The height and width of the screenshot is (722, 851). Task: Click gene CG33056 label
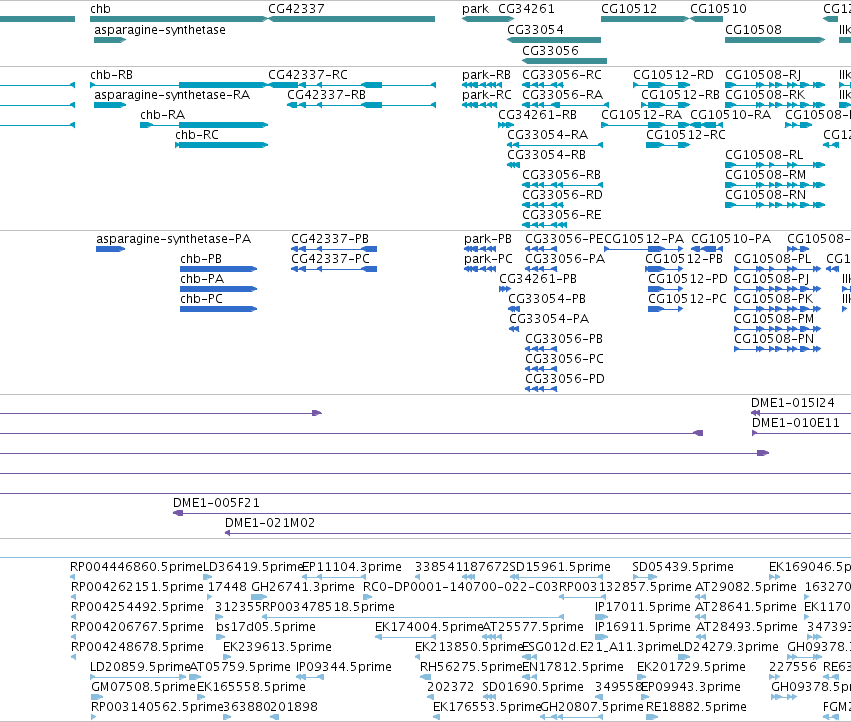[x=550, y=50]
